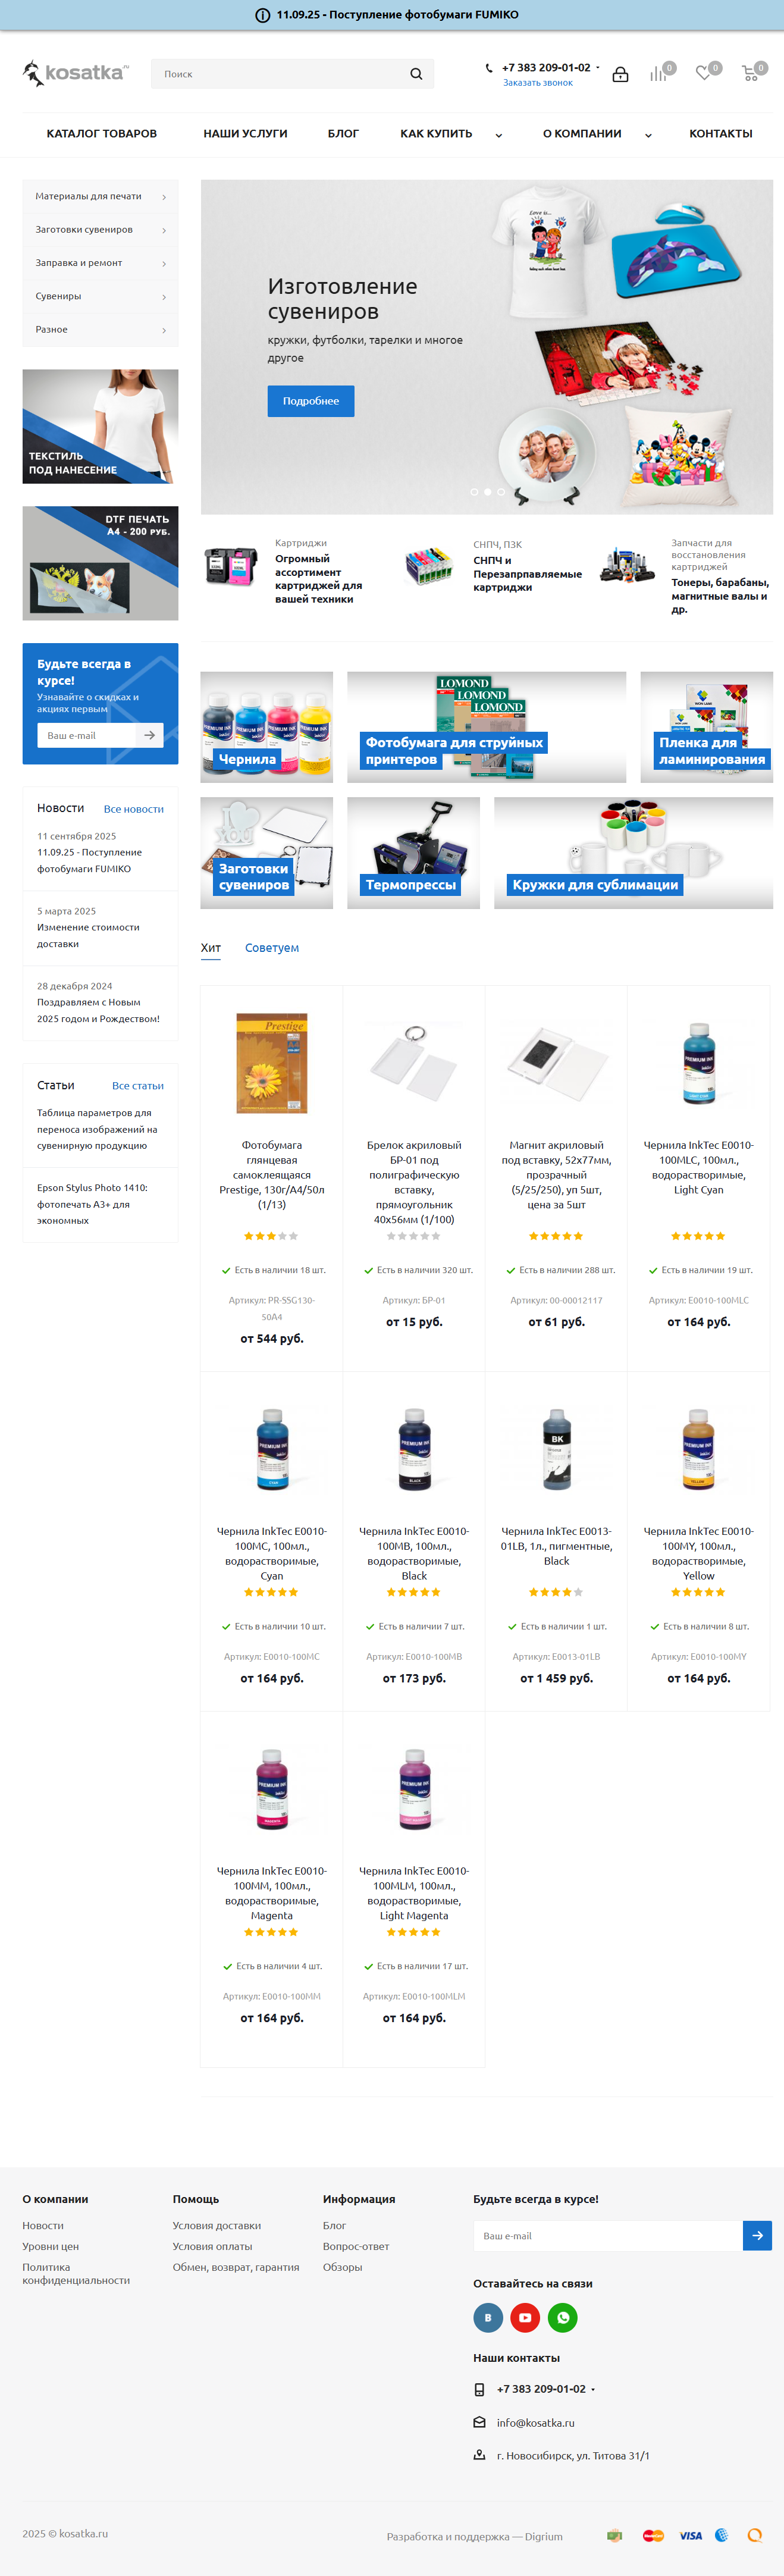Open the VK social icon in footer
The height and width of the screenshot is (2576, 784).
click(x=488, y=2317)
